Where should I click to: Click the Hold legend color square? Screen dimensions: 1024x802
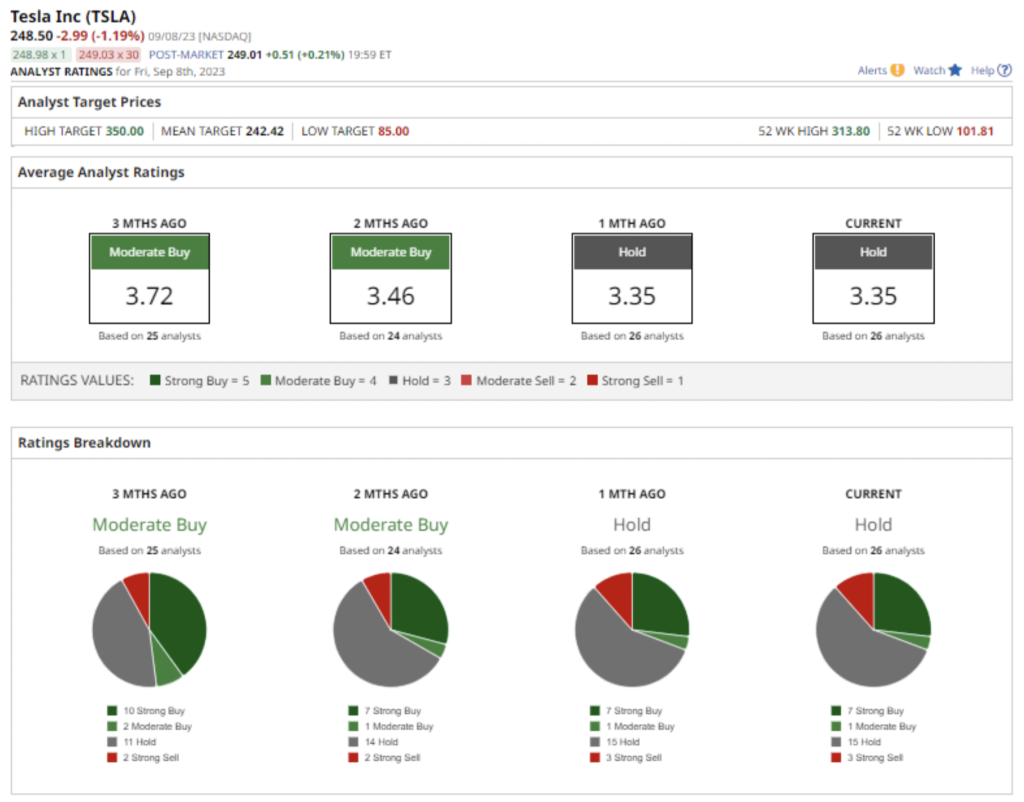(x=393, y=380)
